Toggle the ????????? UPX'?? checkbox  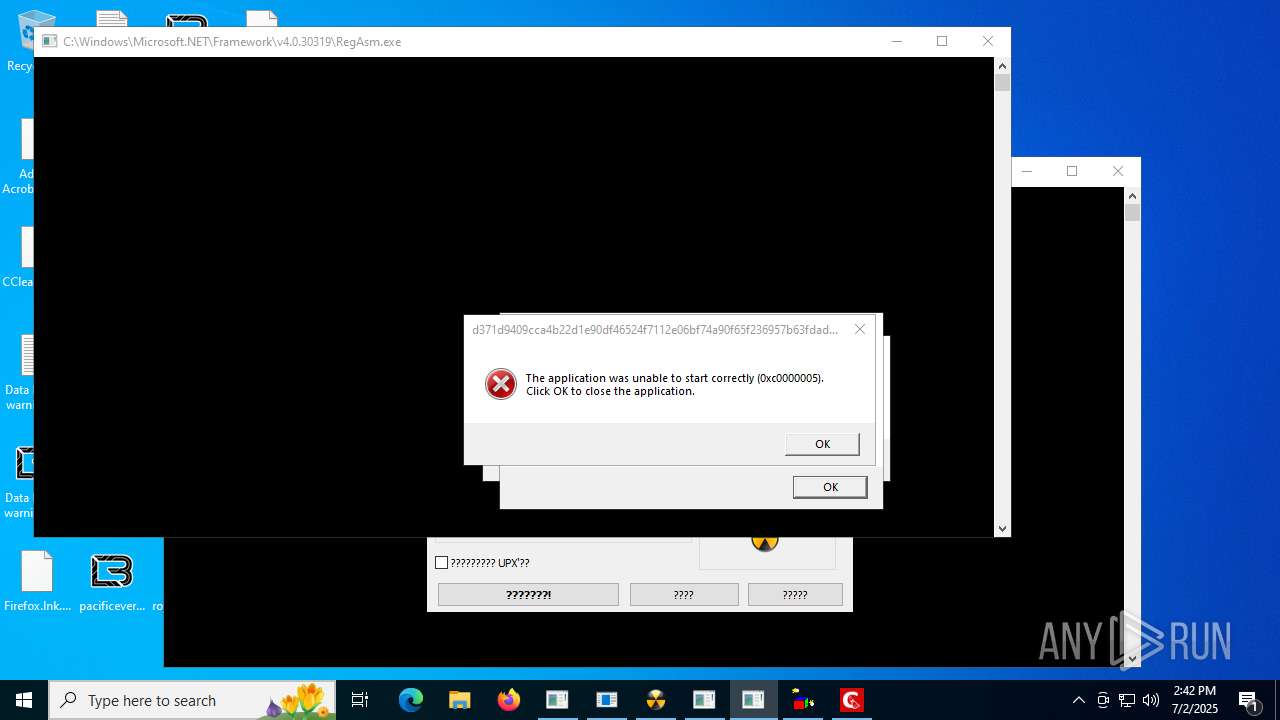pyautogui.click(x=441, y=563)
